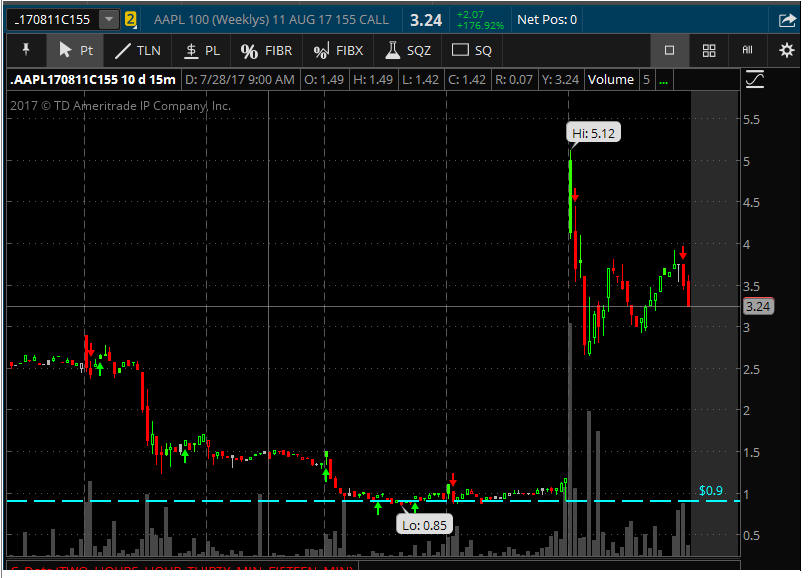
Task: Click the Hi: 5.12 price bubble
Action: click(x=593, y=133)
